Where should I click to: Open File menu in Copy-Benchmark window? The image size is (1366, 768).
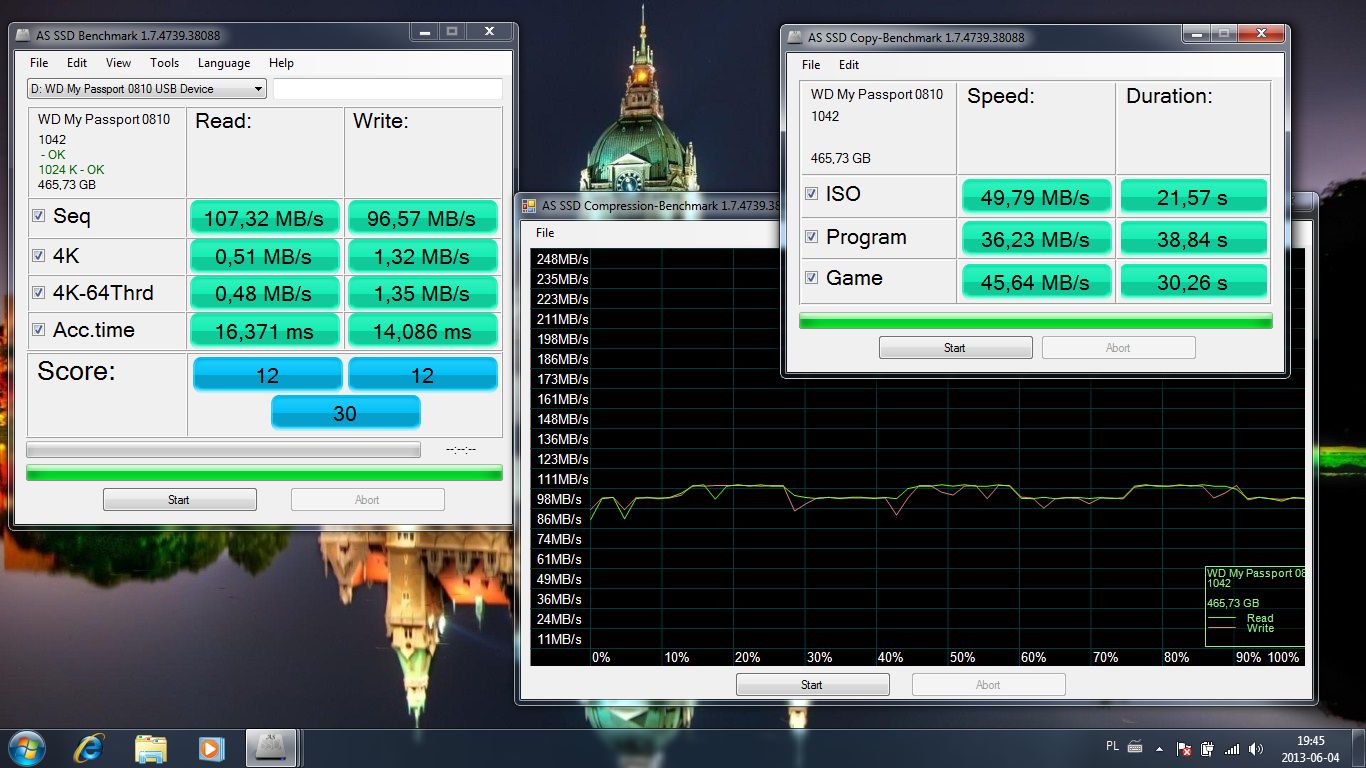811,65
